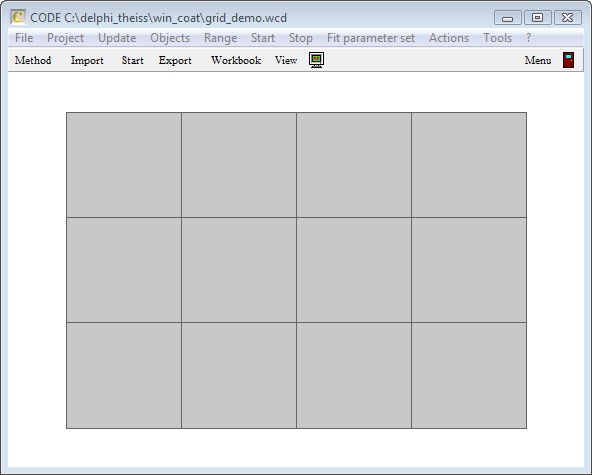592x475 pixels.
Task: Click the View toolbar button
Action: (x=286, y=60)
